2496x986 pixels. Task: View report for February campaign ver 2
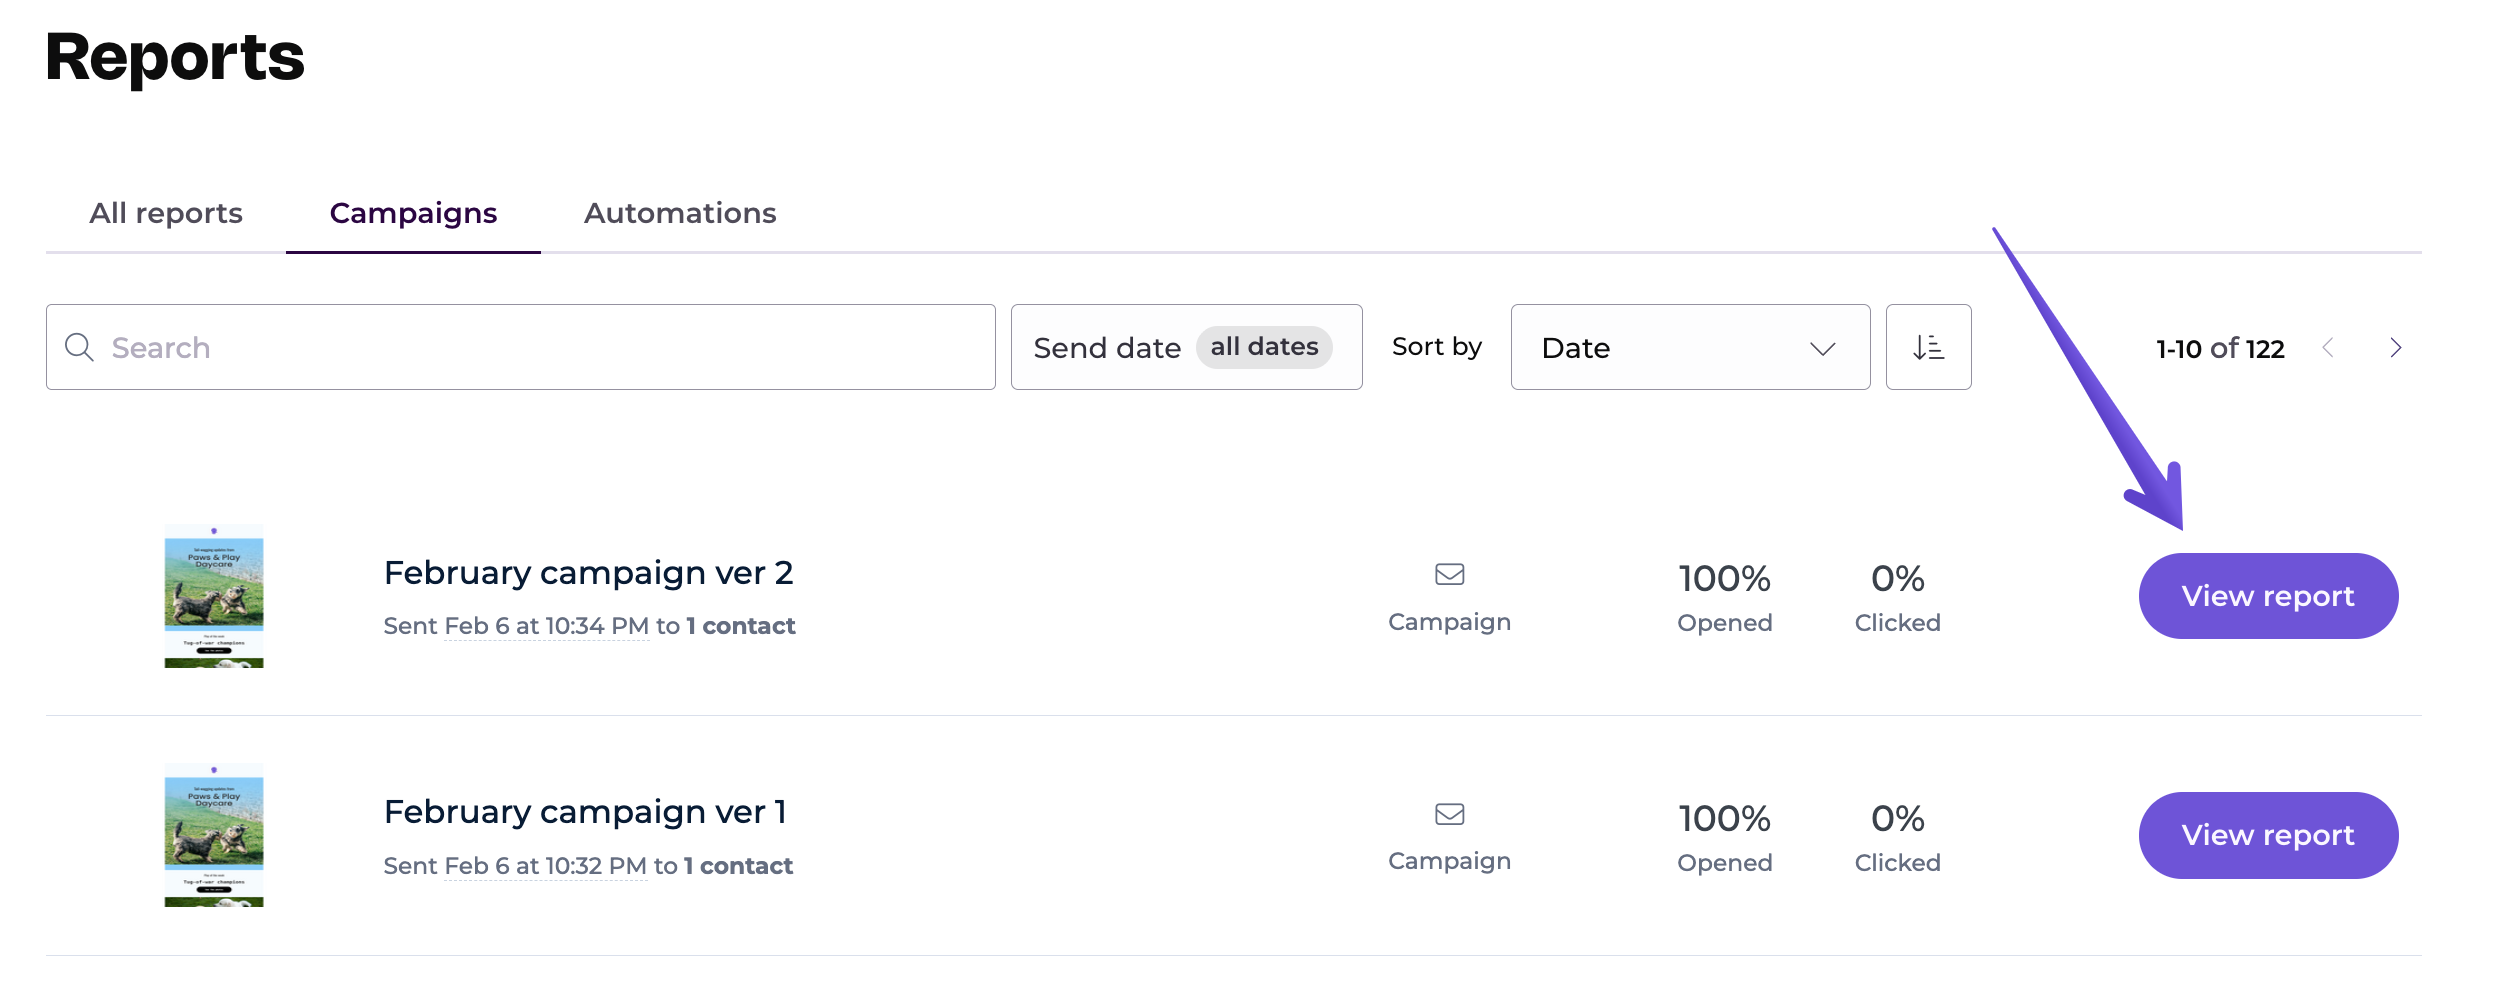point(2267,596)
